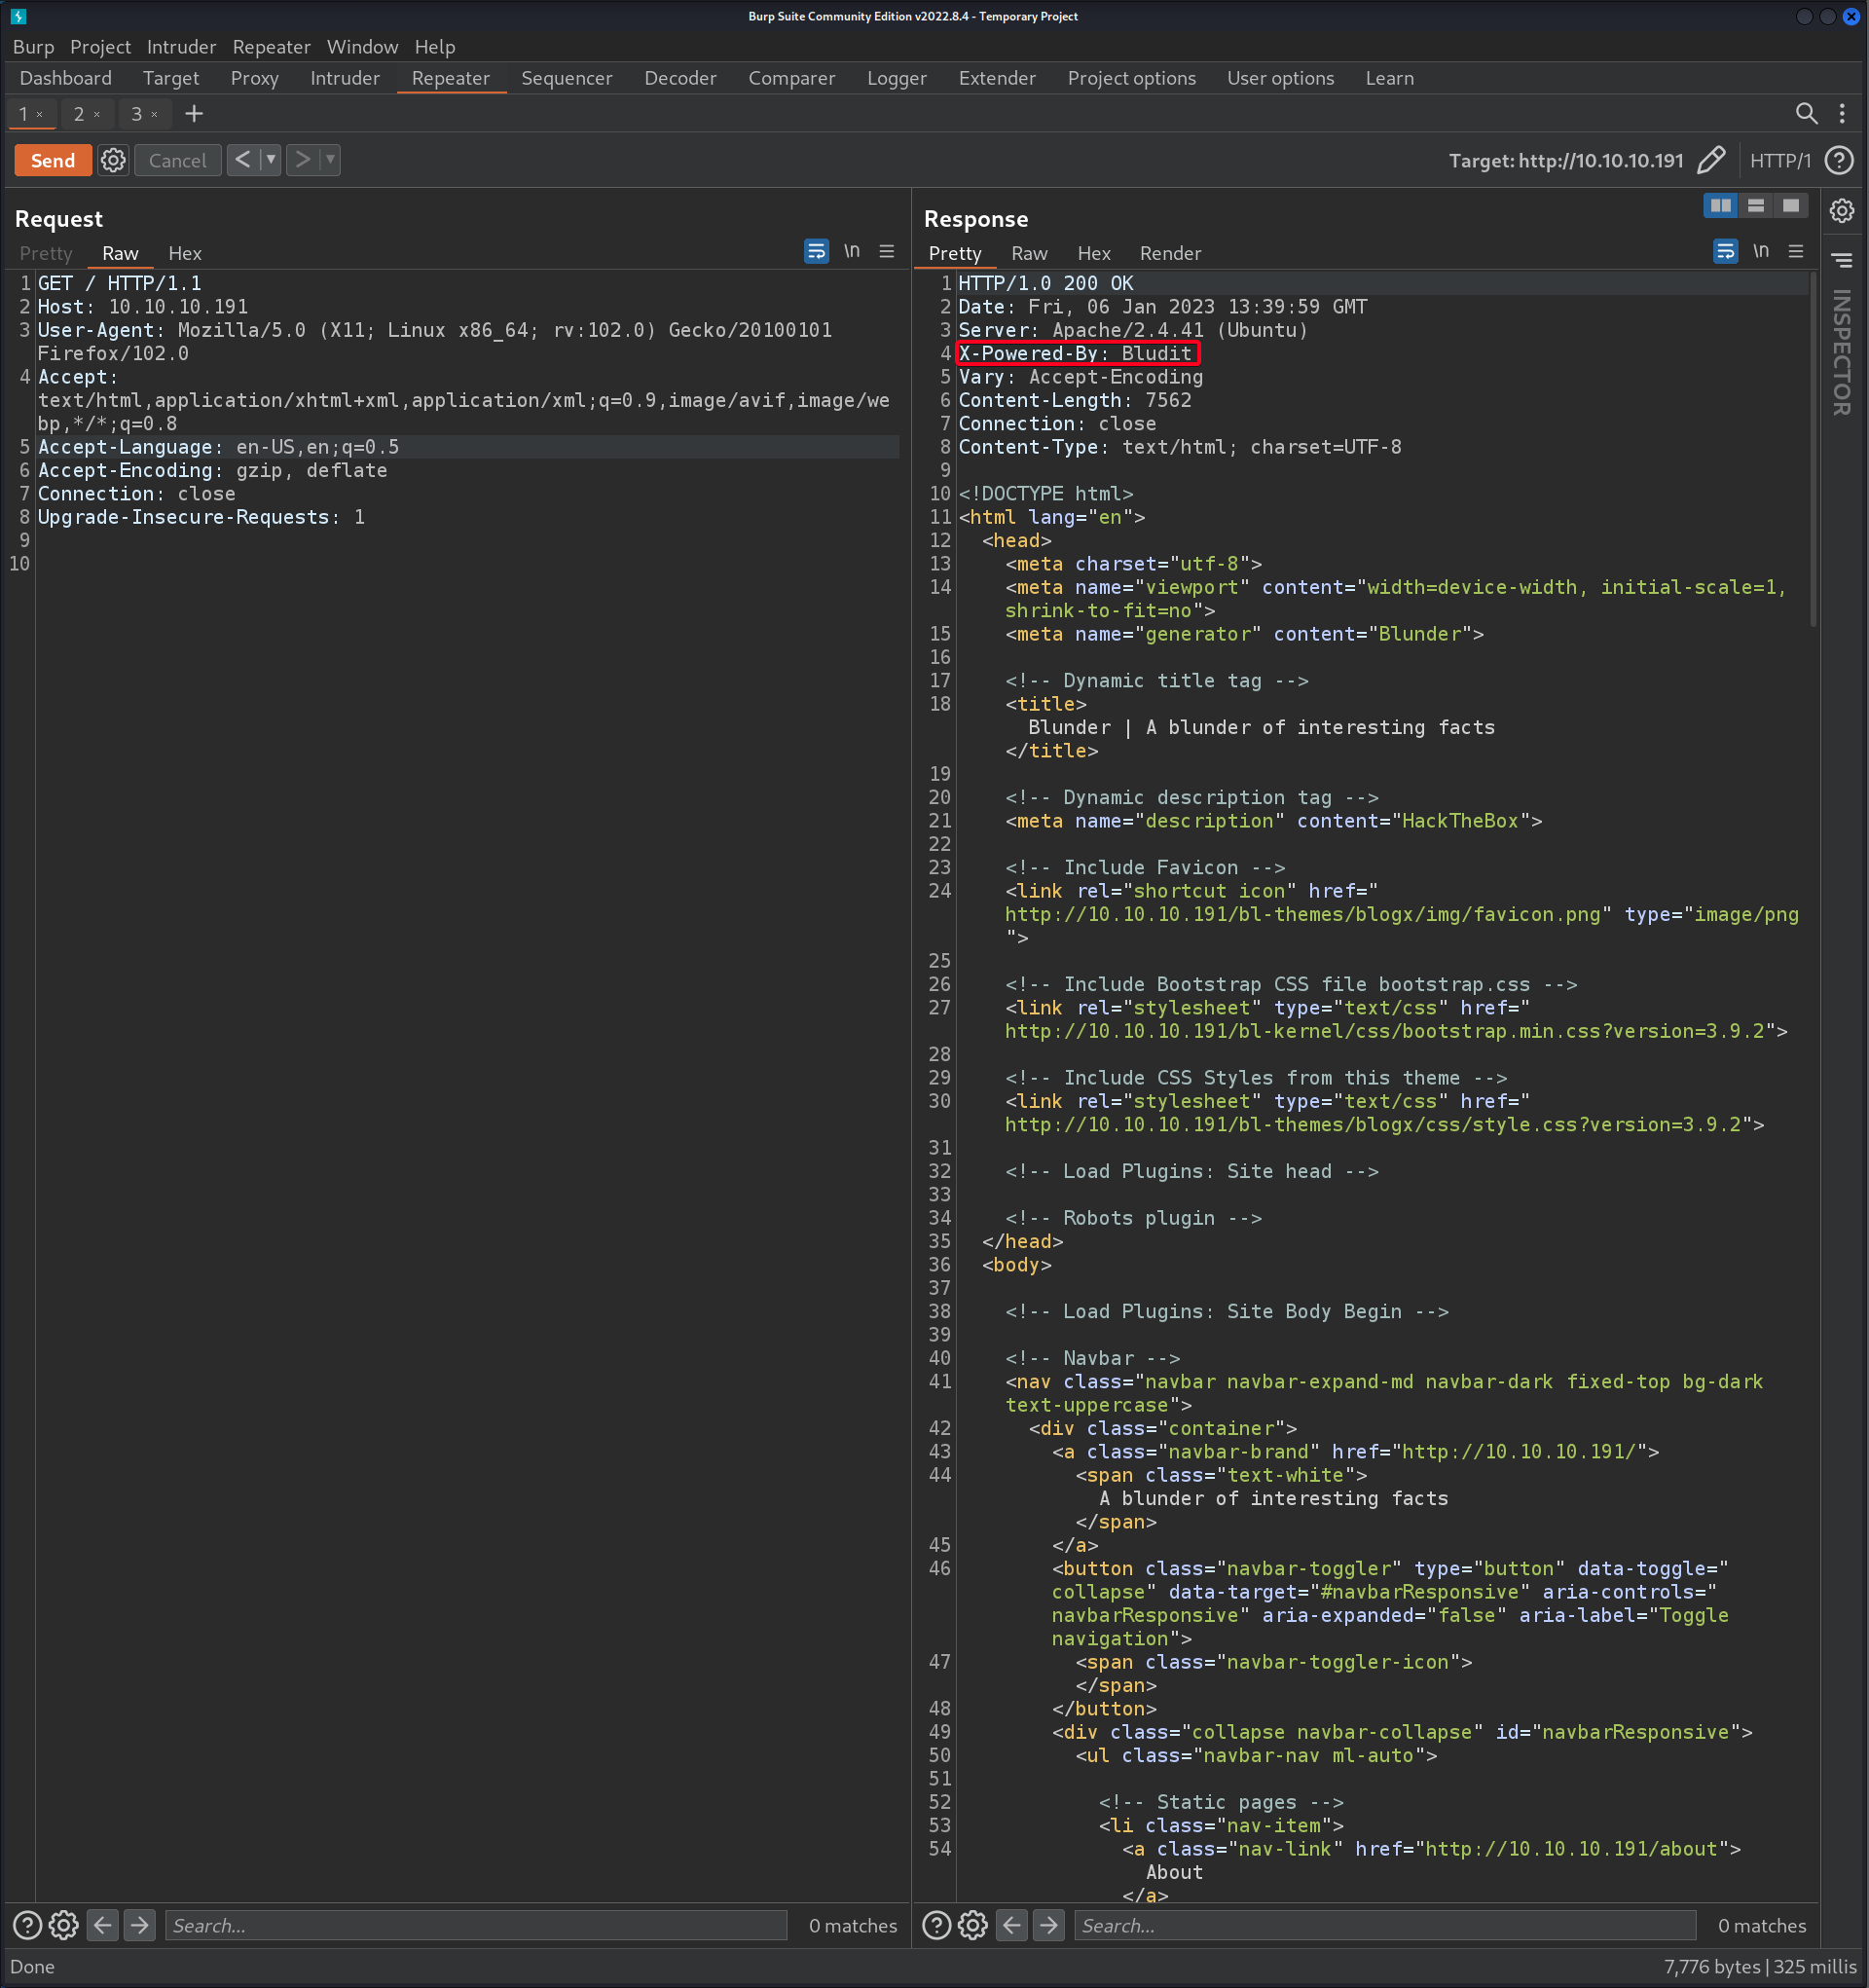Screen dimensions: 1869x1988
Task: Click the Response search input field
Action: pos(1385,1925)
